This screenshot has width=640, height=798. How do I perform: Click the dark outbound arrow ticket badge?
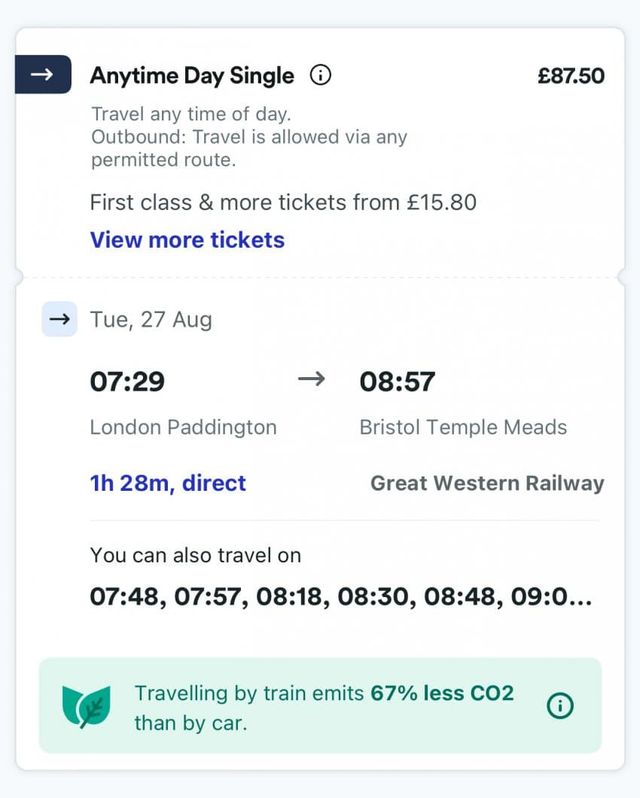[43, 74]
